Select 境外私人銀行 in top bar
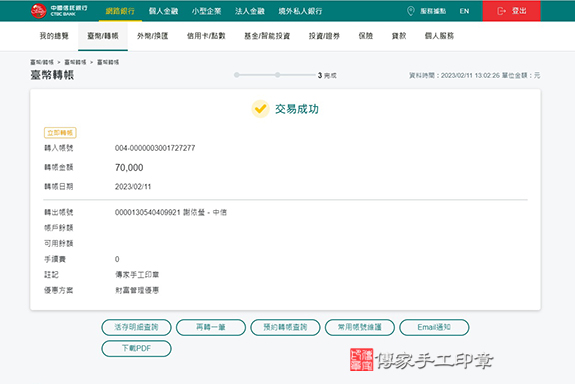 click(x=300, y=11)
